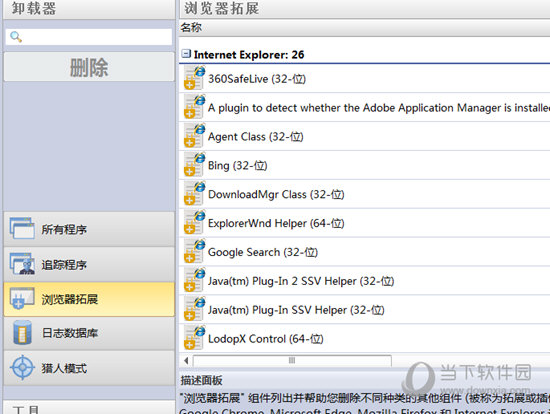Select the 浏览器拓展 section

(89, 299)
